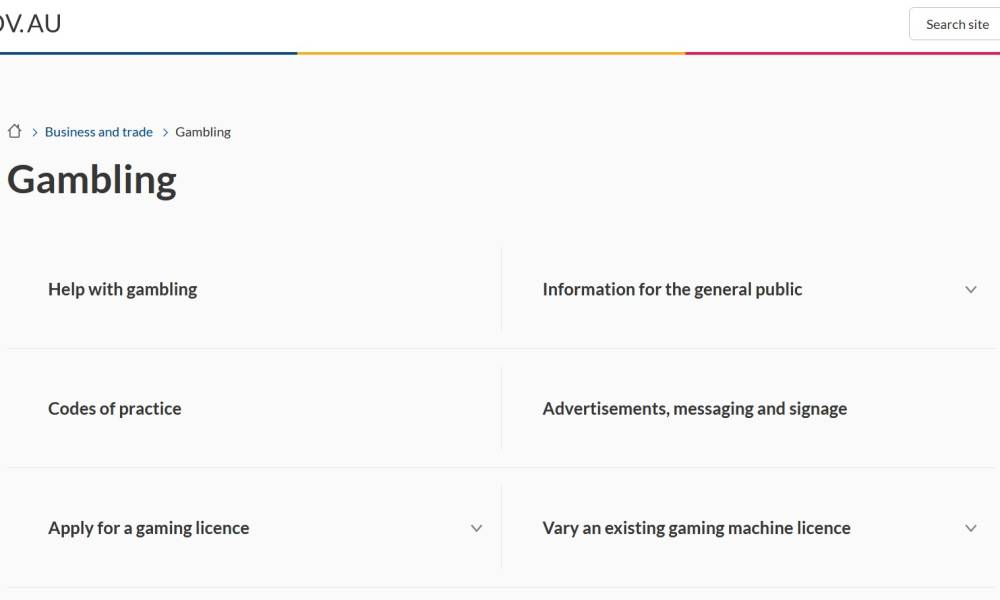Screen dimensions: 1000x600
Task: Click the Gambling breadcrumb current page text
Action: [203, 132]
